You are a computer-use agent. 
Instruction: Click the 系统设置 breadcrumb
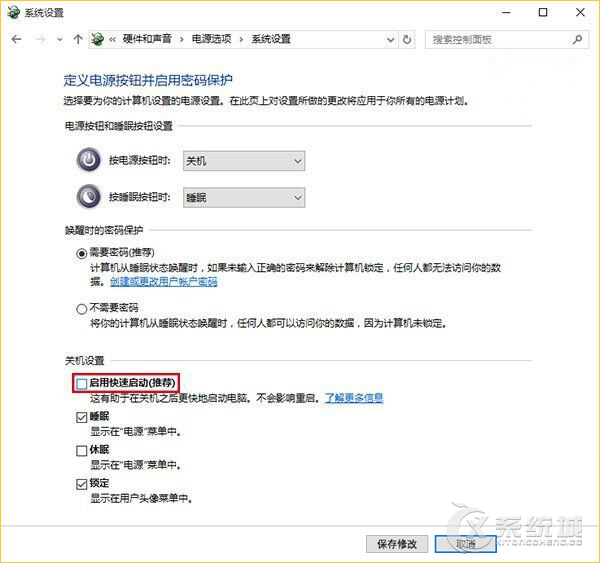pos(271,39)
